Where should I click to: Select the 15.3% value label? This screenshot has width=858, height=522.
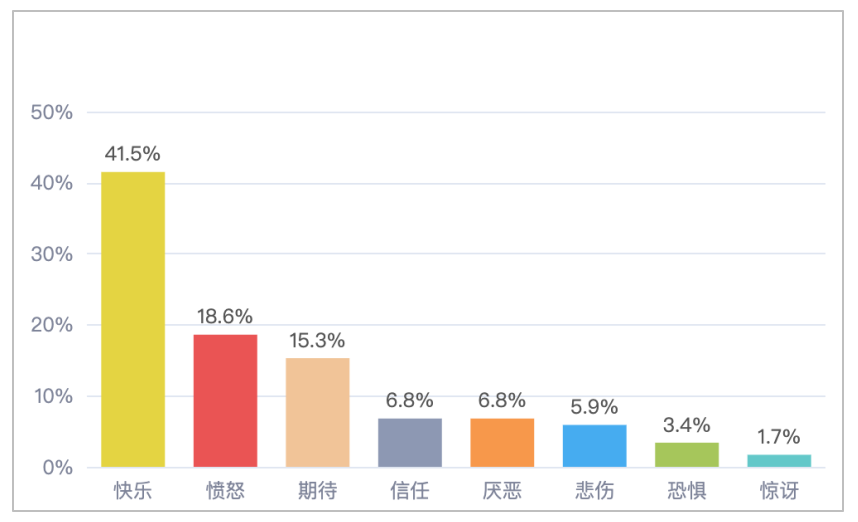[317, 340]
